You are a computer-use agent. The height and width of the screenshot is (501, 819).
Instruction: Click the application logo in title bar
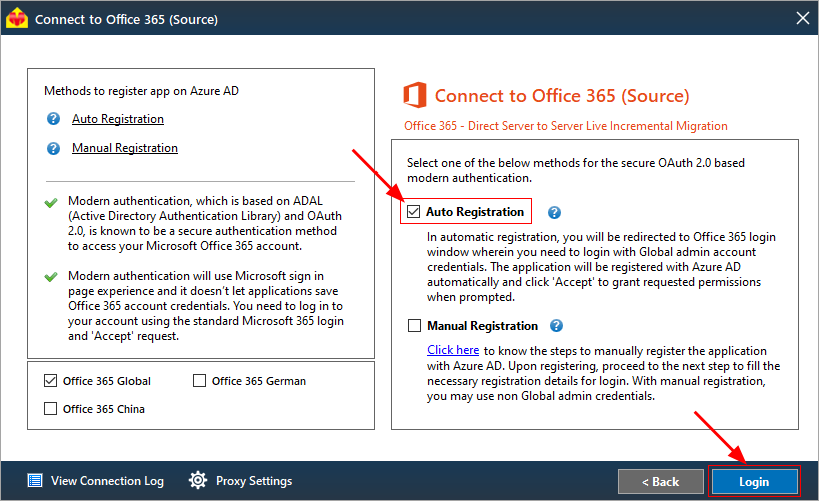click(17, 18)
